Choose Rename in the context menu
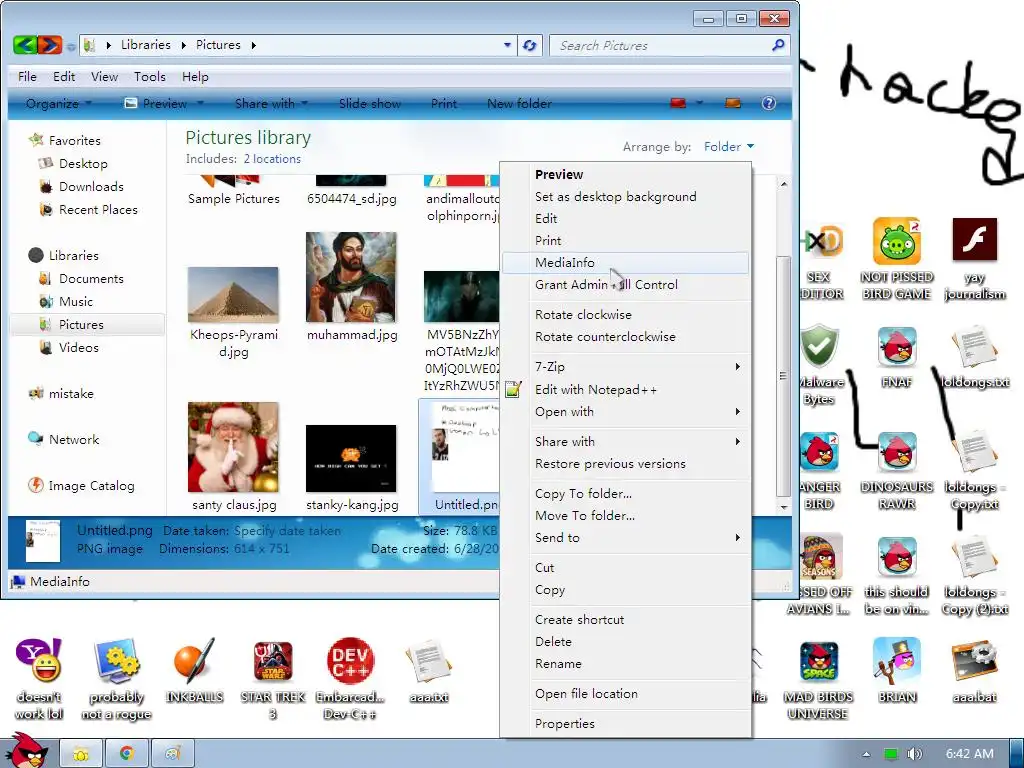Screen dimensions: 1024x768 (625, 664)
